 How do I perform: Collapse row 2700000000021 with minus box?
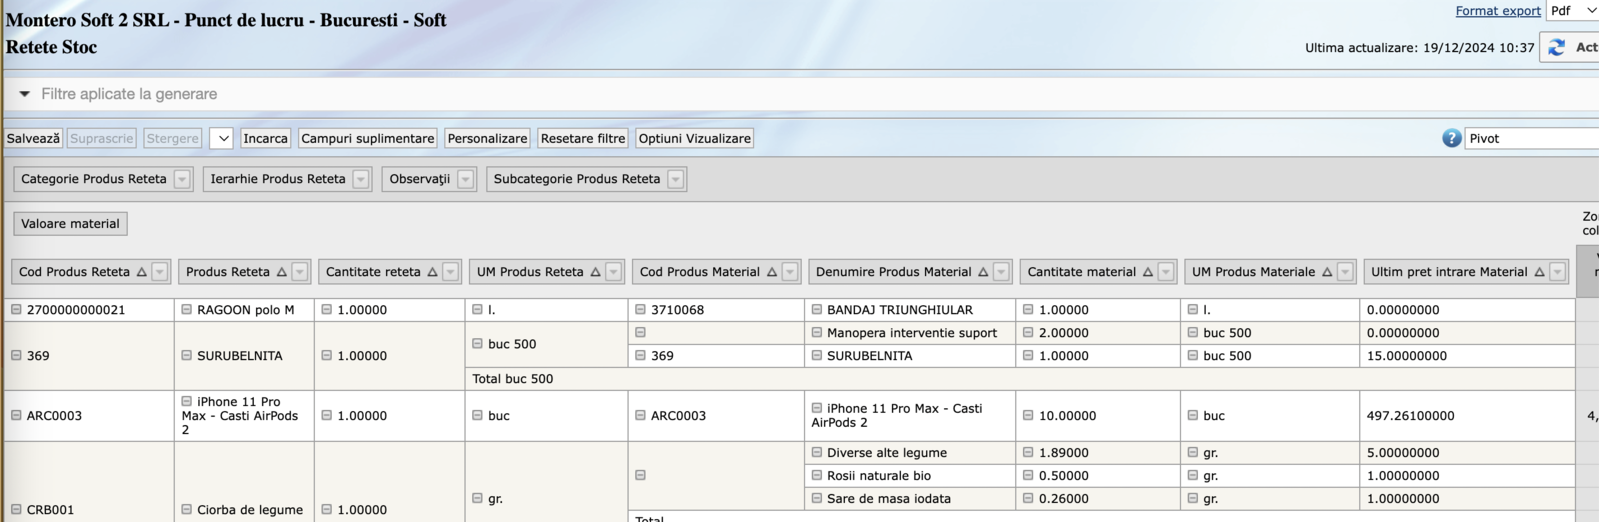[x=16, y=310]
